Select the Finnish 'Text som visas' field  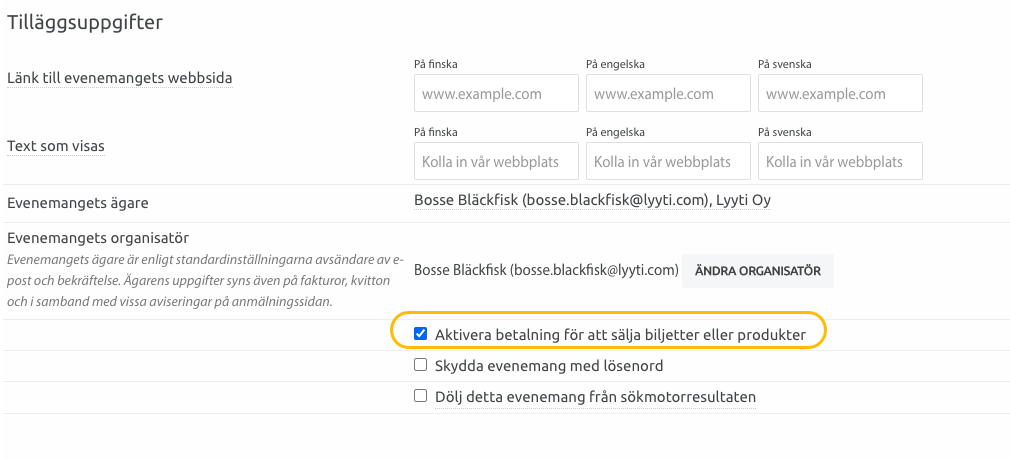(x=496, y=161)
